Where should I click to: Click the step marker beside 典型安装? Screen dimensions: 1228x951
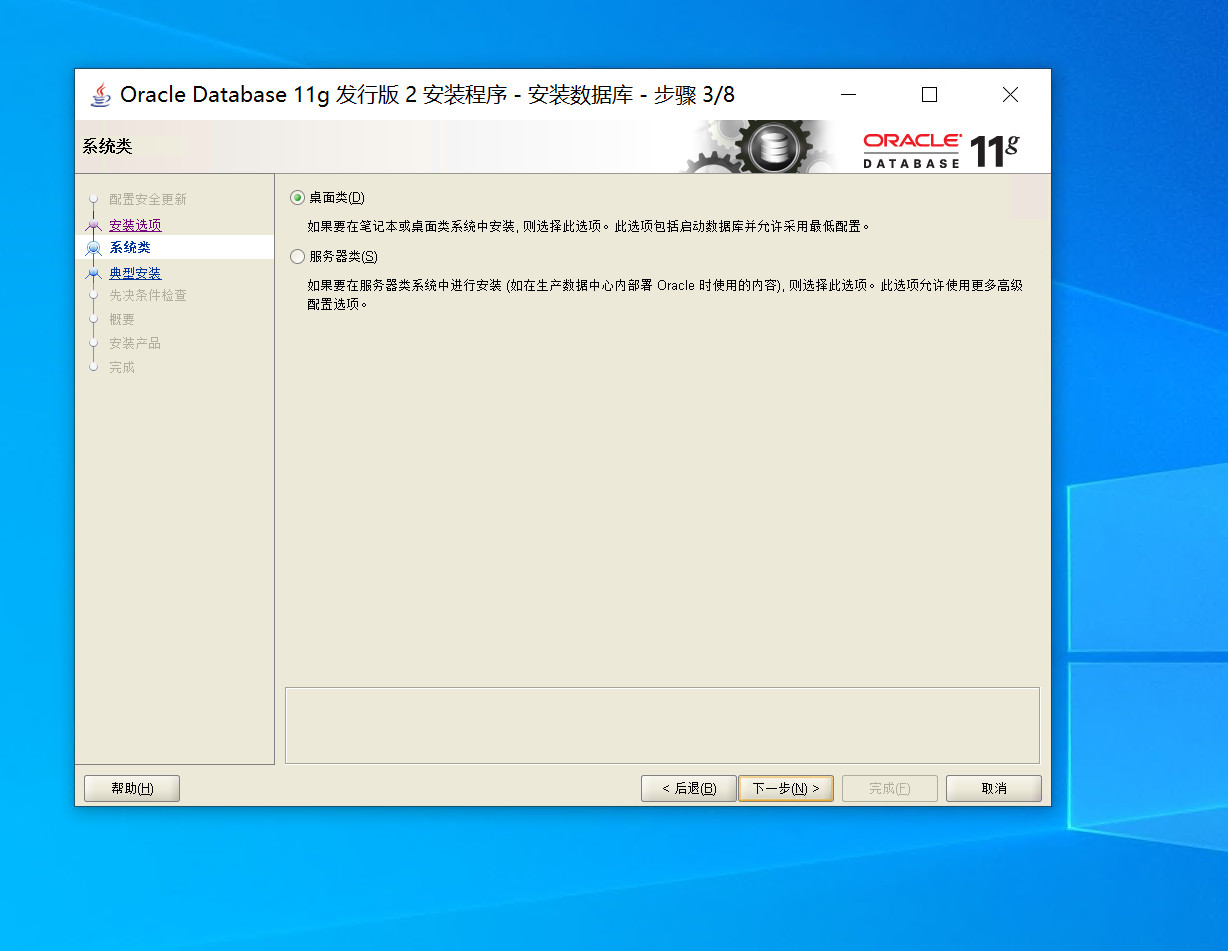pos(94,273)
